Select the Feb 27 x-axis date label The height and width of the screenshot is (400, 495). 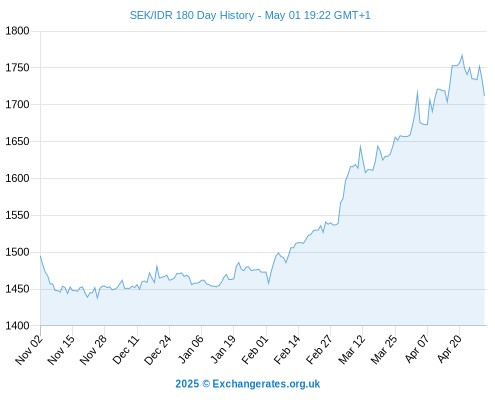319,350
